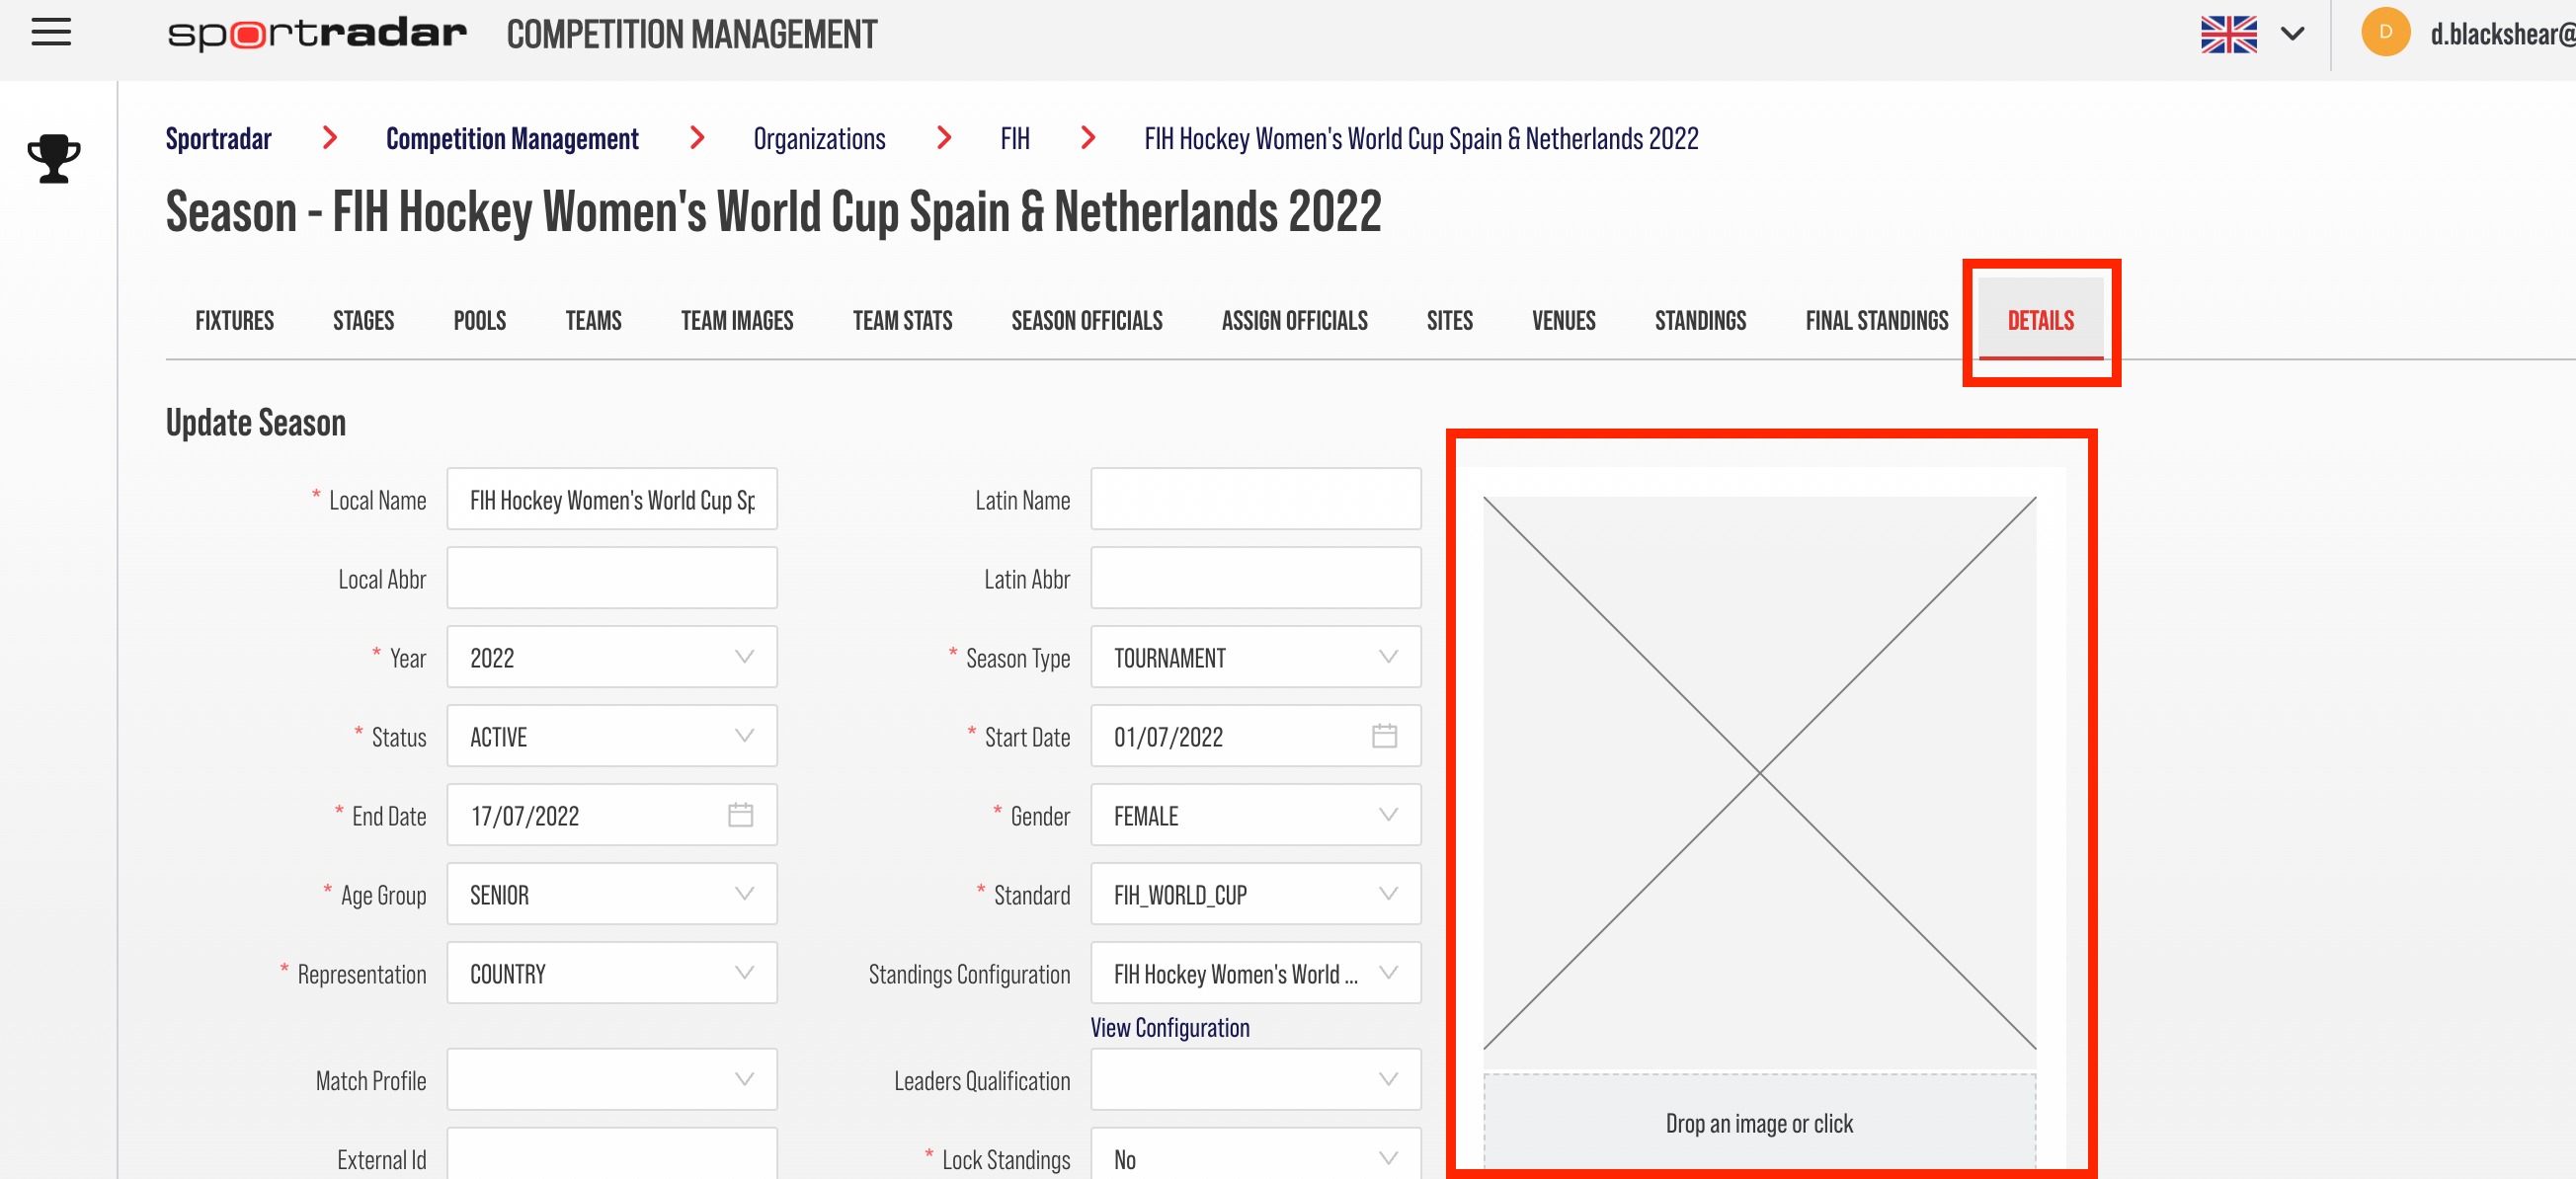Click the Latin Name input field
2576x1179 pixels.
click(x=1255, y=499)
